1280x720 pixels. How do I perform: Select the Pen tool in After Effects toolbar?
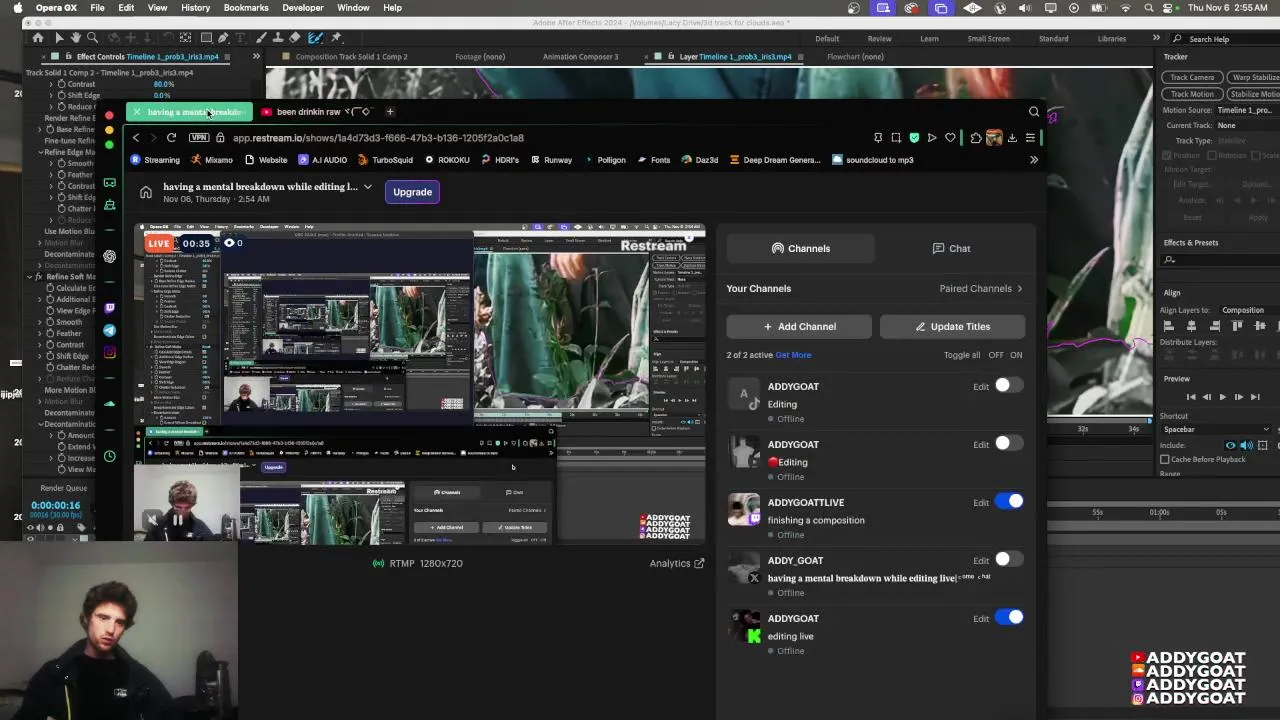tap(223, 38)
